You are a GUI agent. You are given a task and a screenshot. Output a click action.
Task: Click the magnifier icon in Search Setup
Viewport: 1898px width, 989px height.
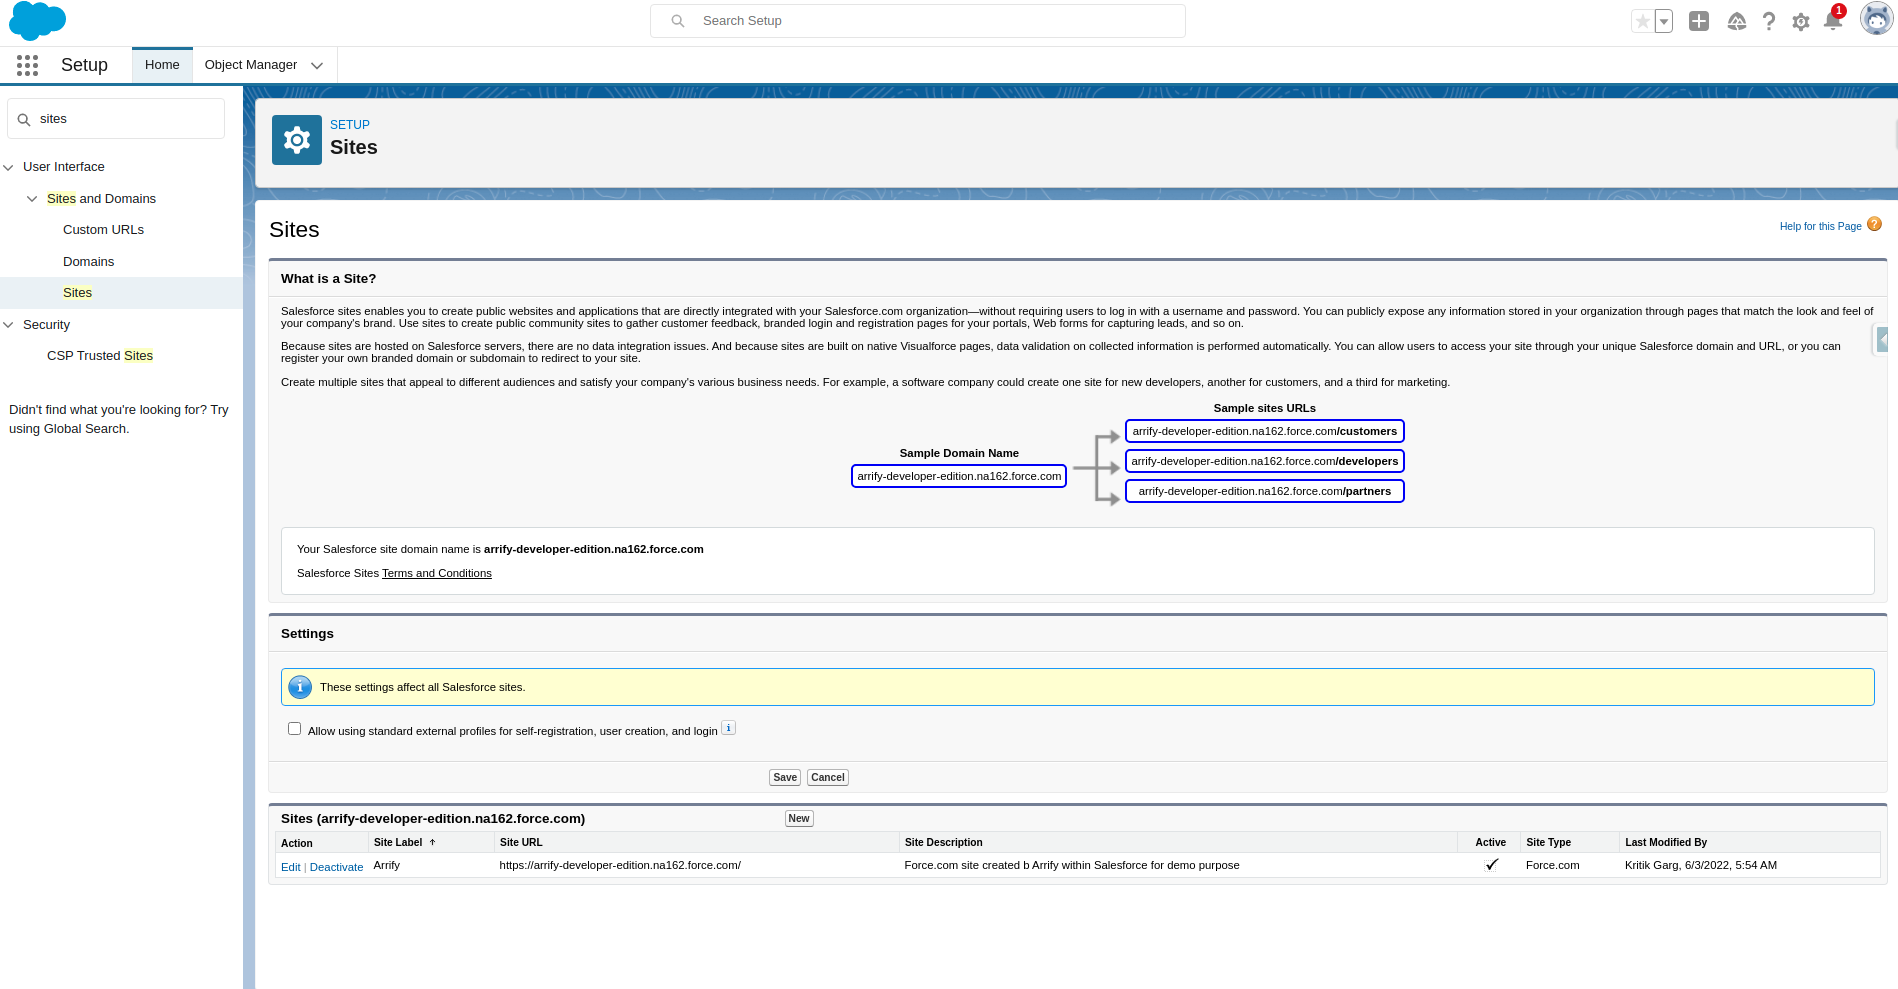click(x=678, y=21)
